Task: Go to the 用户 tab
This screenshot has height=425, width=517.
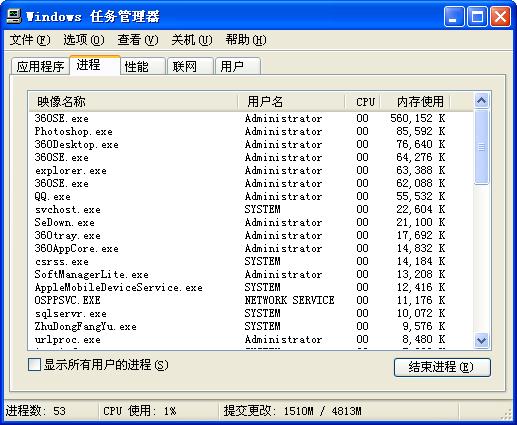Action: click(x=238, y=66)
